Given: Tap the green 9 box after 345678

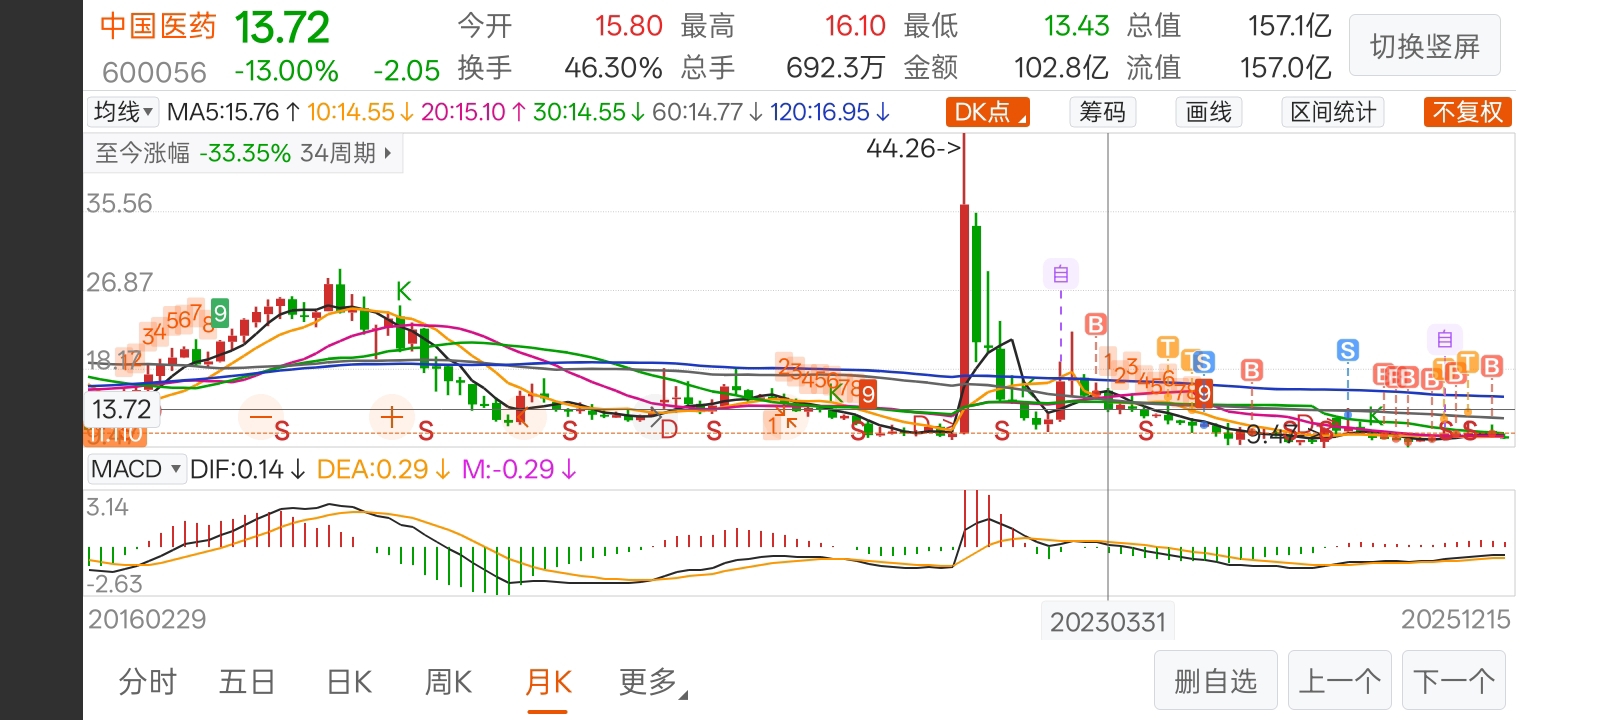Looking at the screenshot, I should pyautogui.click(x=220, y=313).
